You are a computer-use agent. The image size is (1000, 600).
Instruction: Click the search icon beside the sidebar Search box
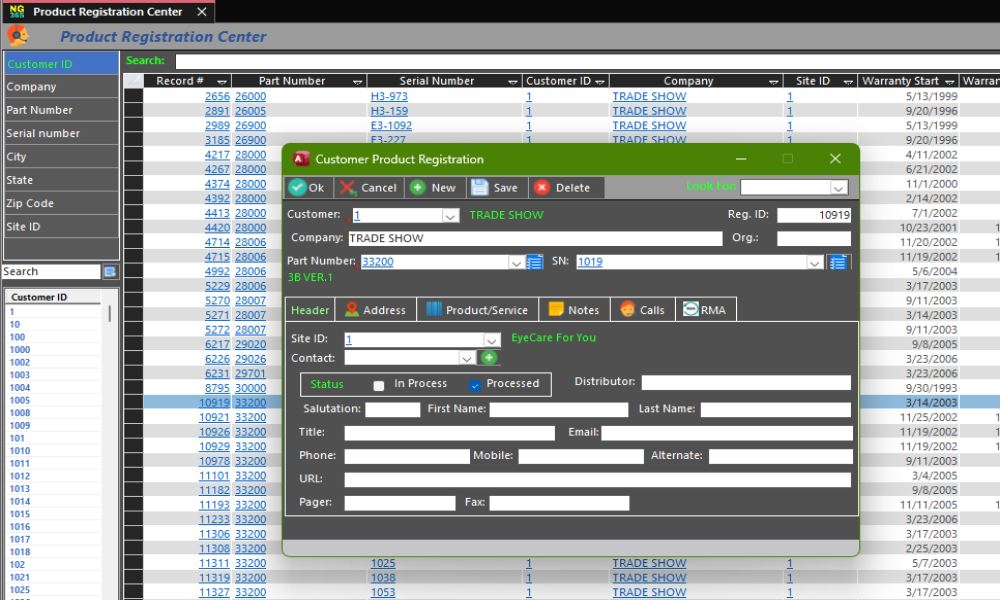pyautogui.click(x=110, y=272)
